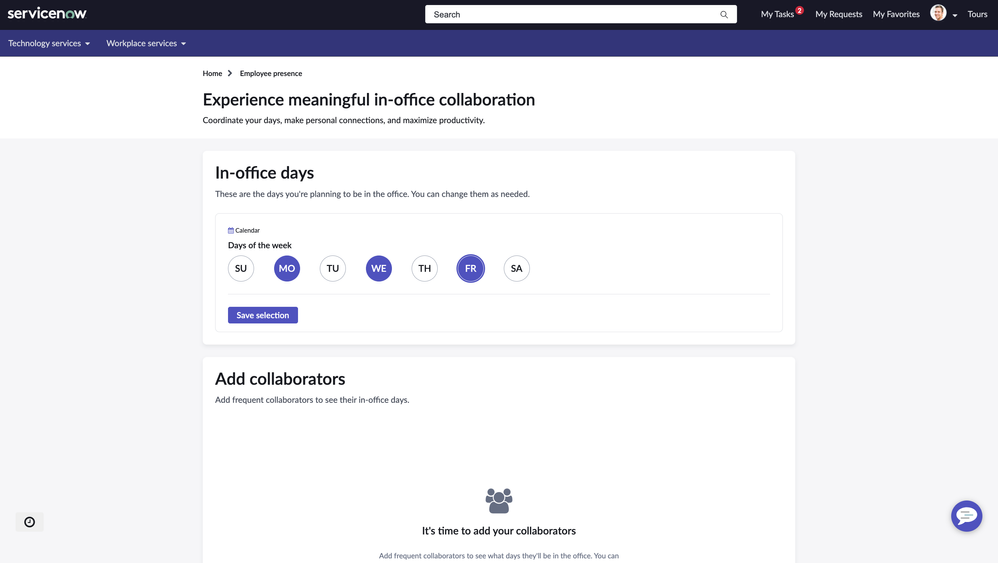This screenshot has height=563, width=998.
Task: Open My Tasks
Action: click(777, 14)
